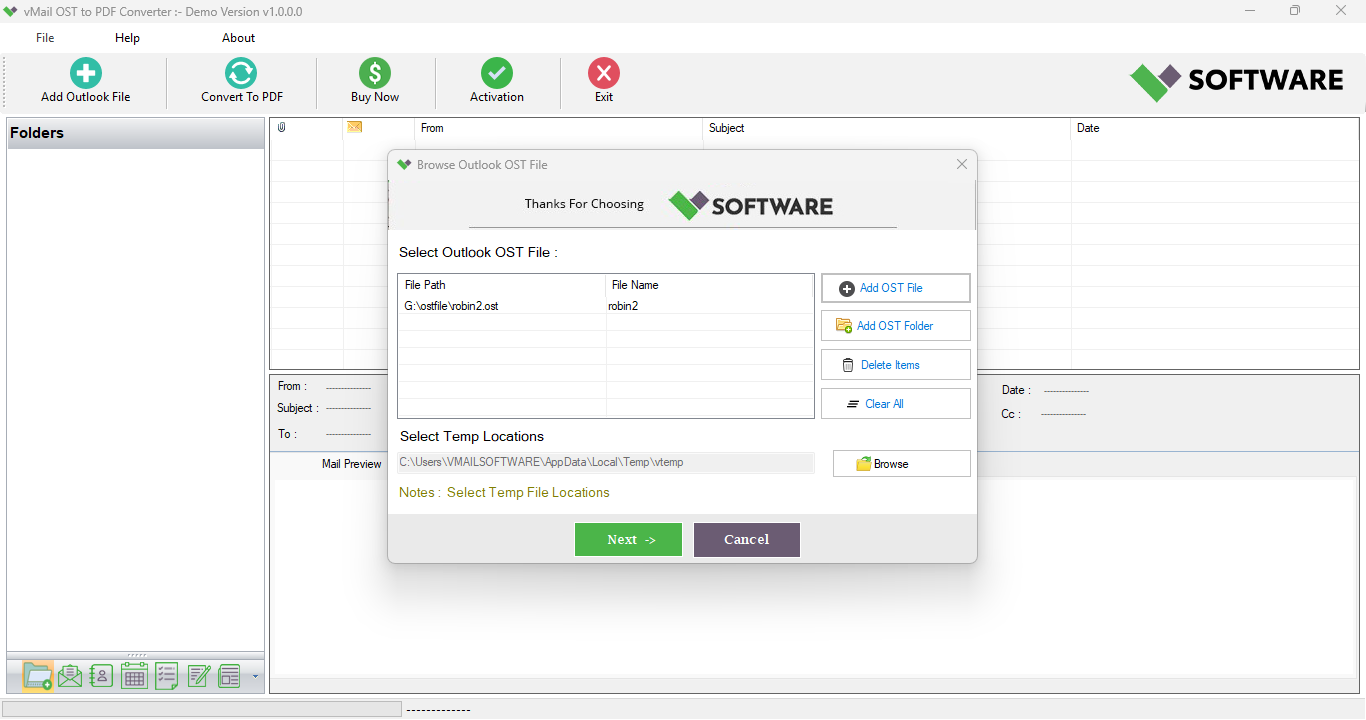Click Add OST Folder

point(895,325)
